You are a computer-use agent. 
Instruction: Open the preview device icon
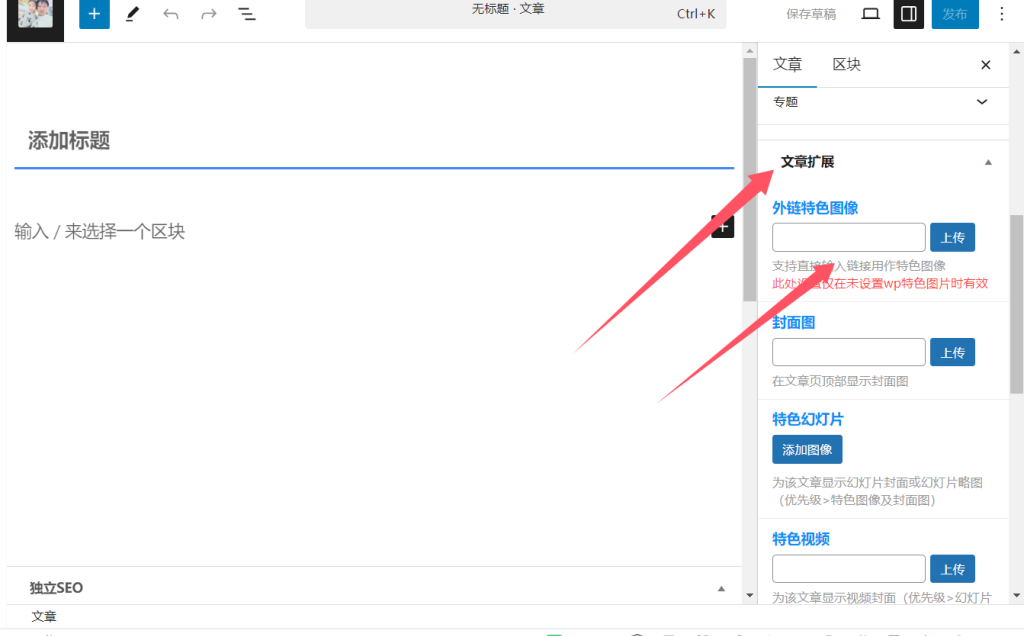(871, 14)
